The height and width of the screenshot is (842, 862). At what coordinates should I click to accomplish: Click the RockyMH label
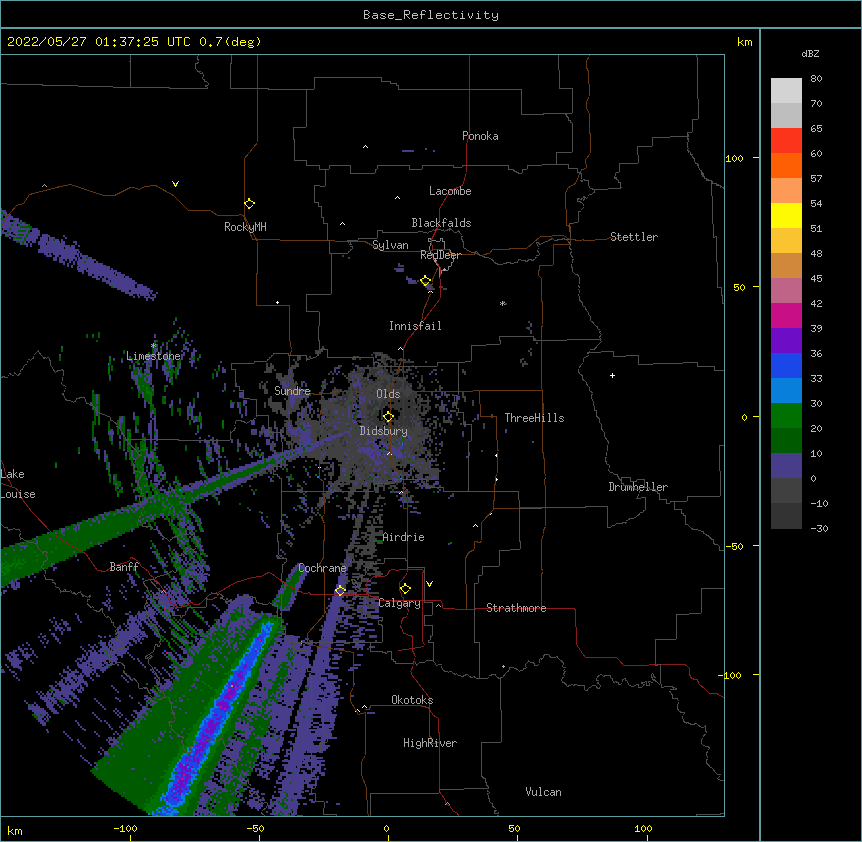pyautogui.click(x=245, y=227)
